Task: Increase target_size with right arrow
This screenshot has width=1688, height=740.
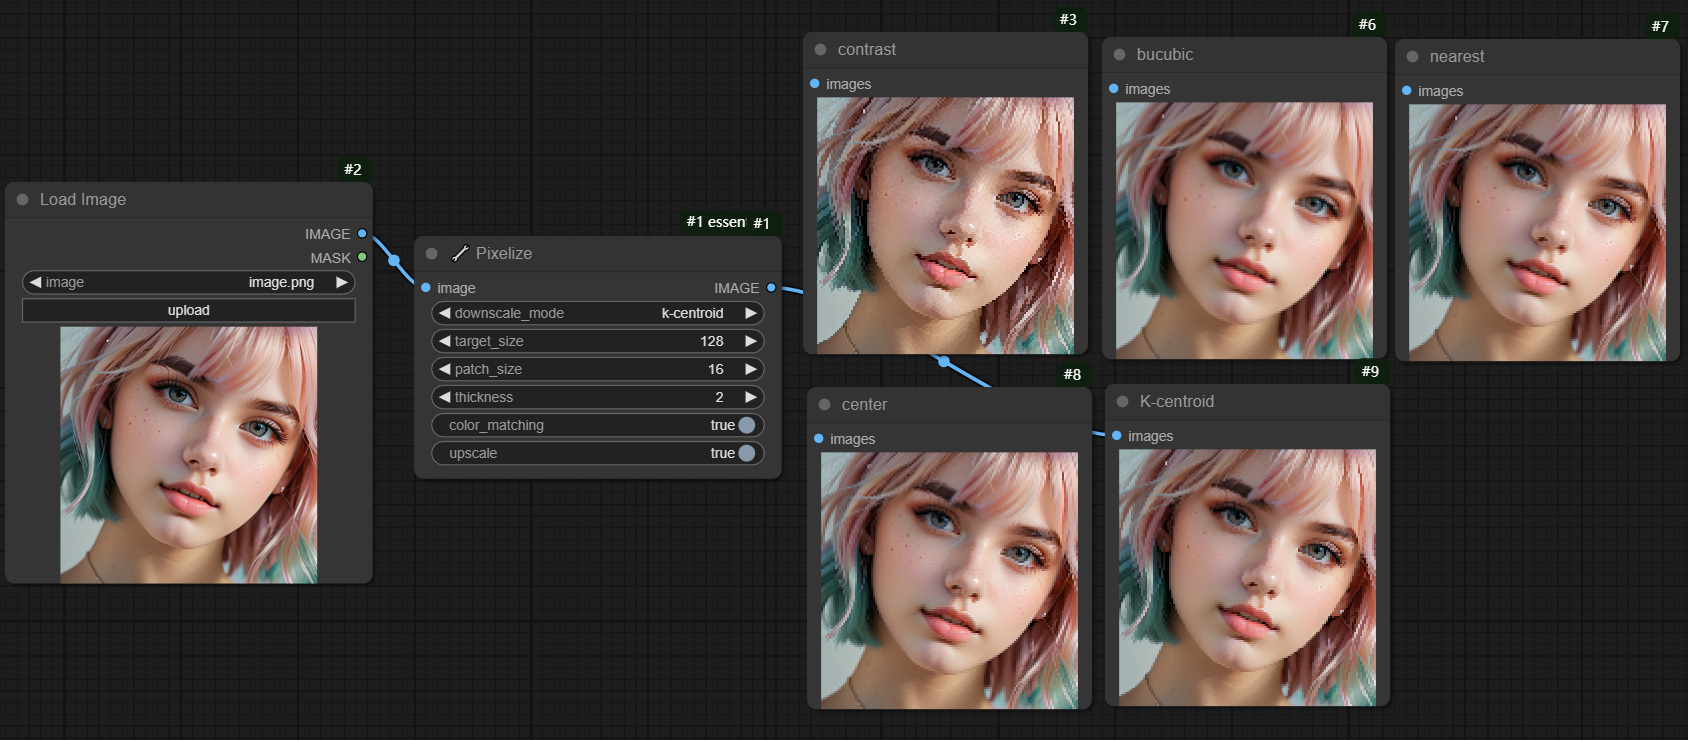Action: tap(750, 341)
